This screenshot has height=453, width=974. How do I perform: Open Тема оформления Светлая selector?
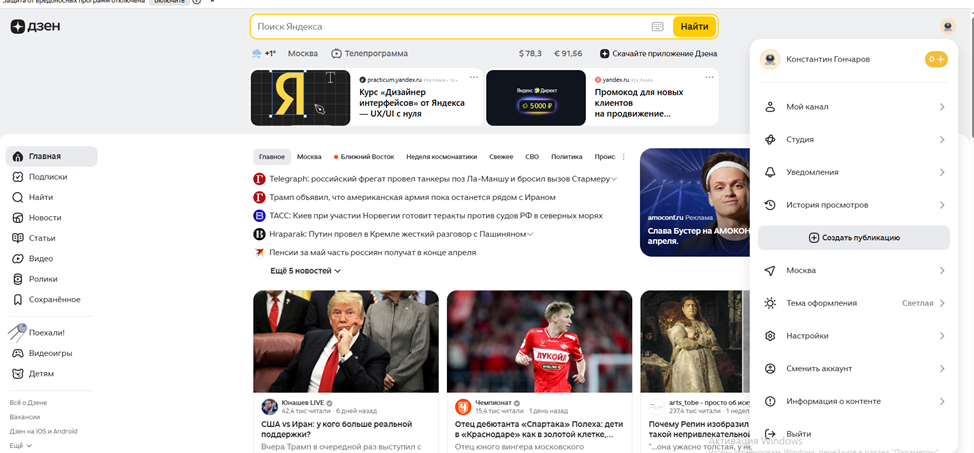pos(923,303)
